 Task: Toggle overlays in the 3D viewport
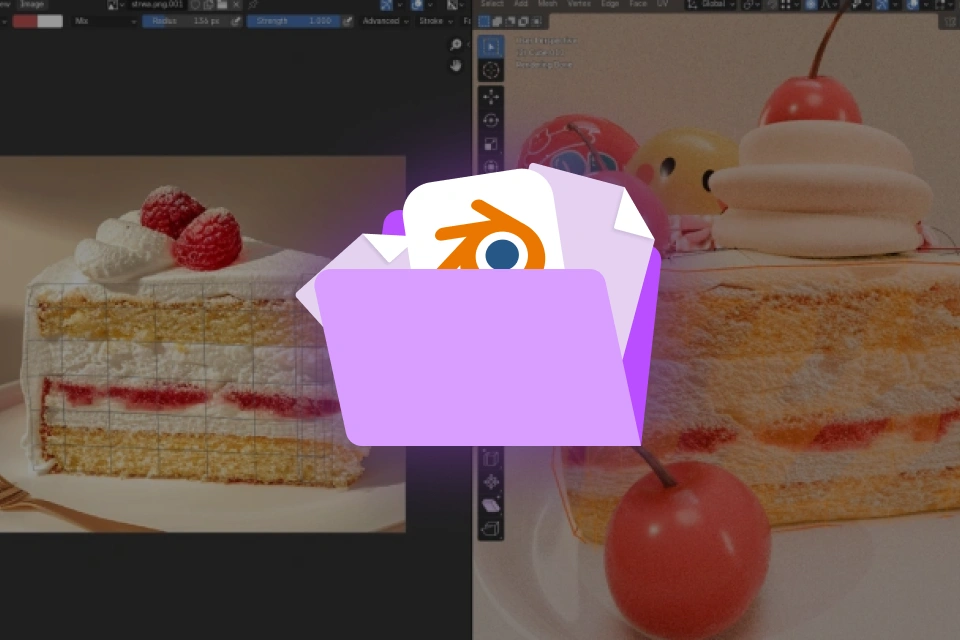913,4
